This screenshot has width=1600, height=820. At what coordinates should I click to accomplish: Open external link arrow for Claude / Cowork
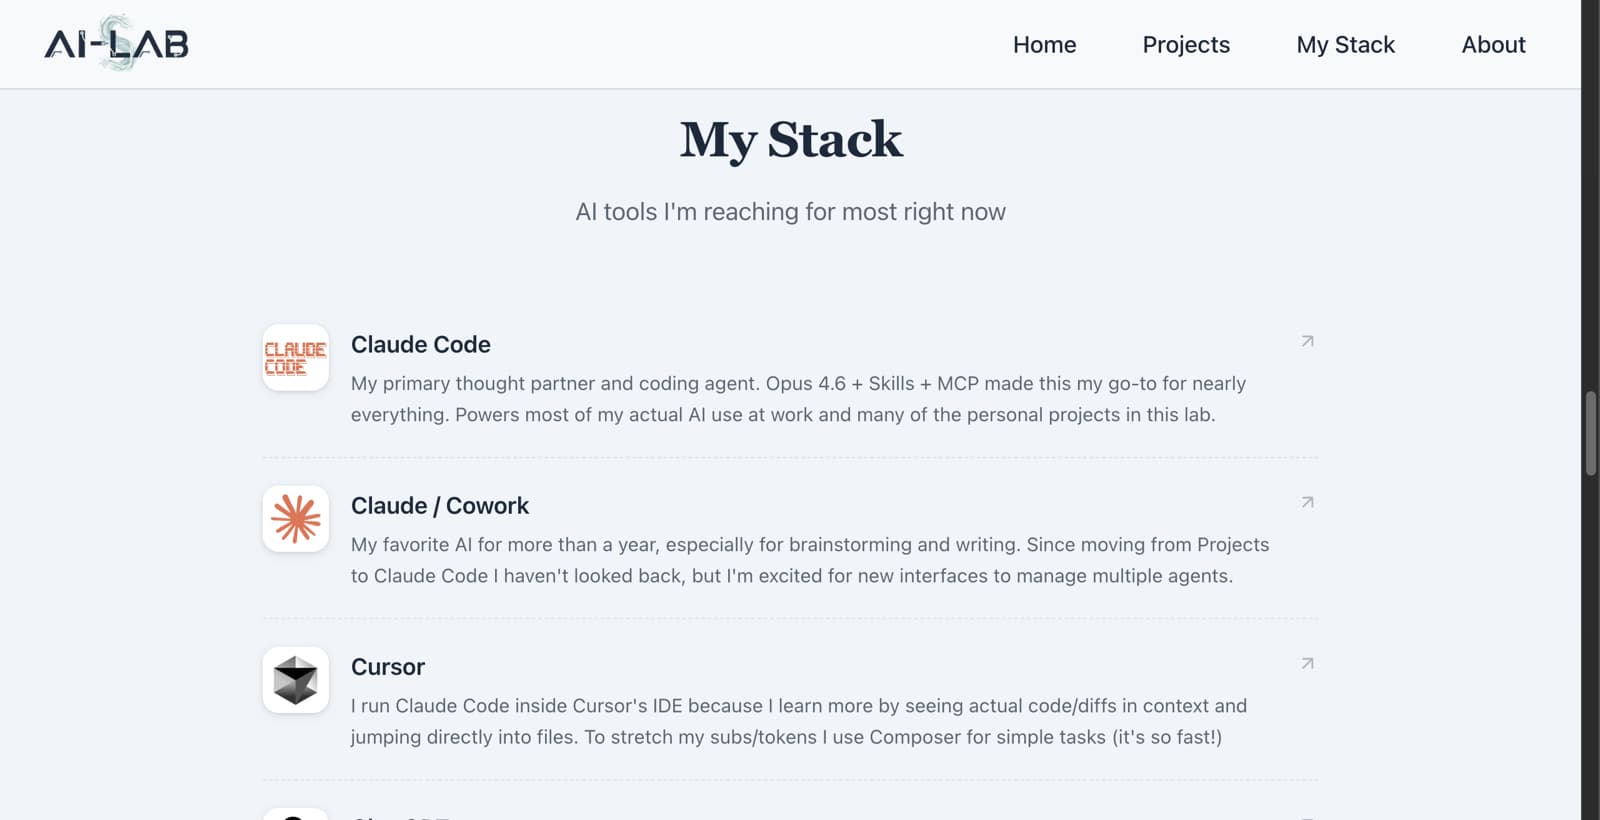coord(1307,502)
